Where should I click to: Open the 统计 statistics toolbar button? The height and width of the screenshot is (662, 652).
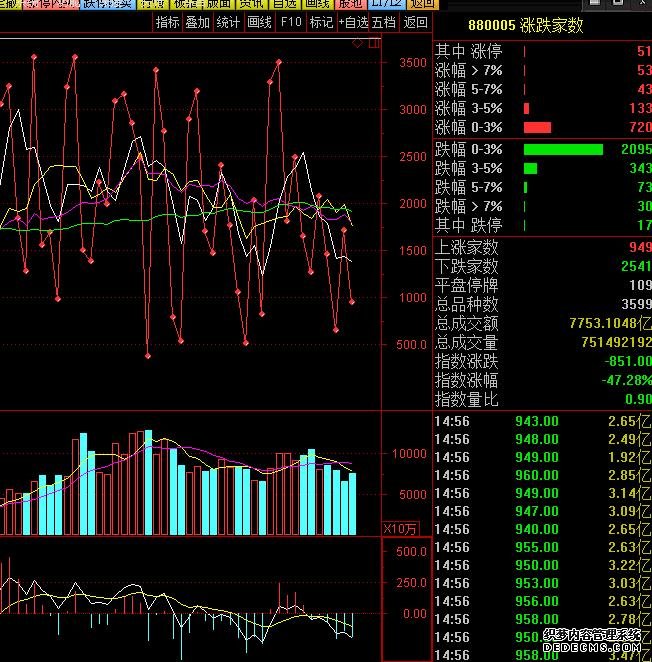coord(228,22)
